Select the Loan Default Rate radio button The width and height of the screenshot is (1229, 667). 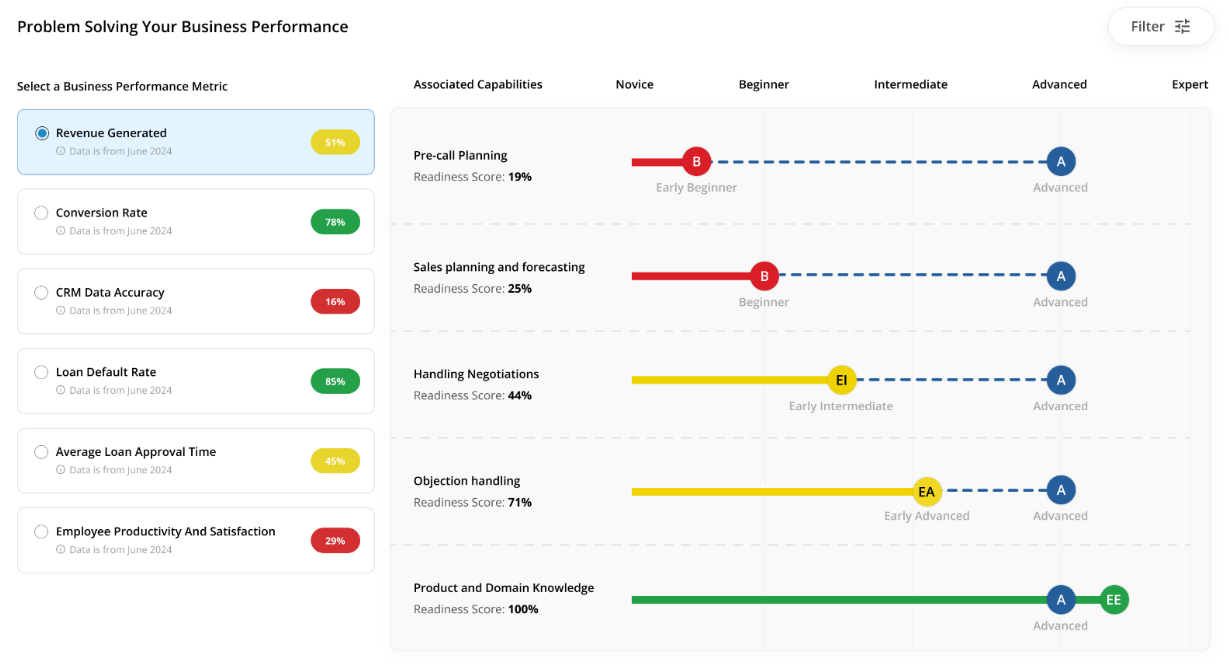click(41, 371)
